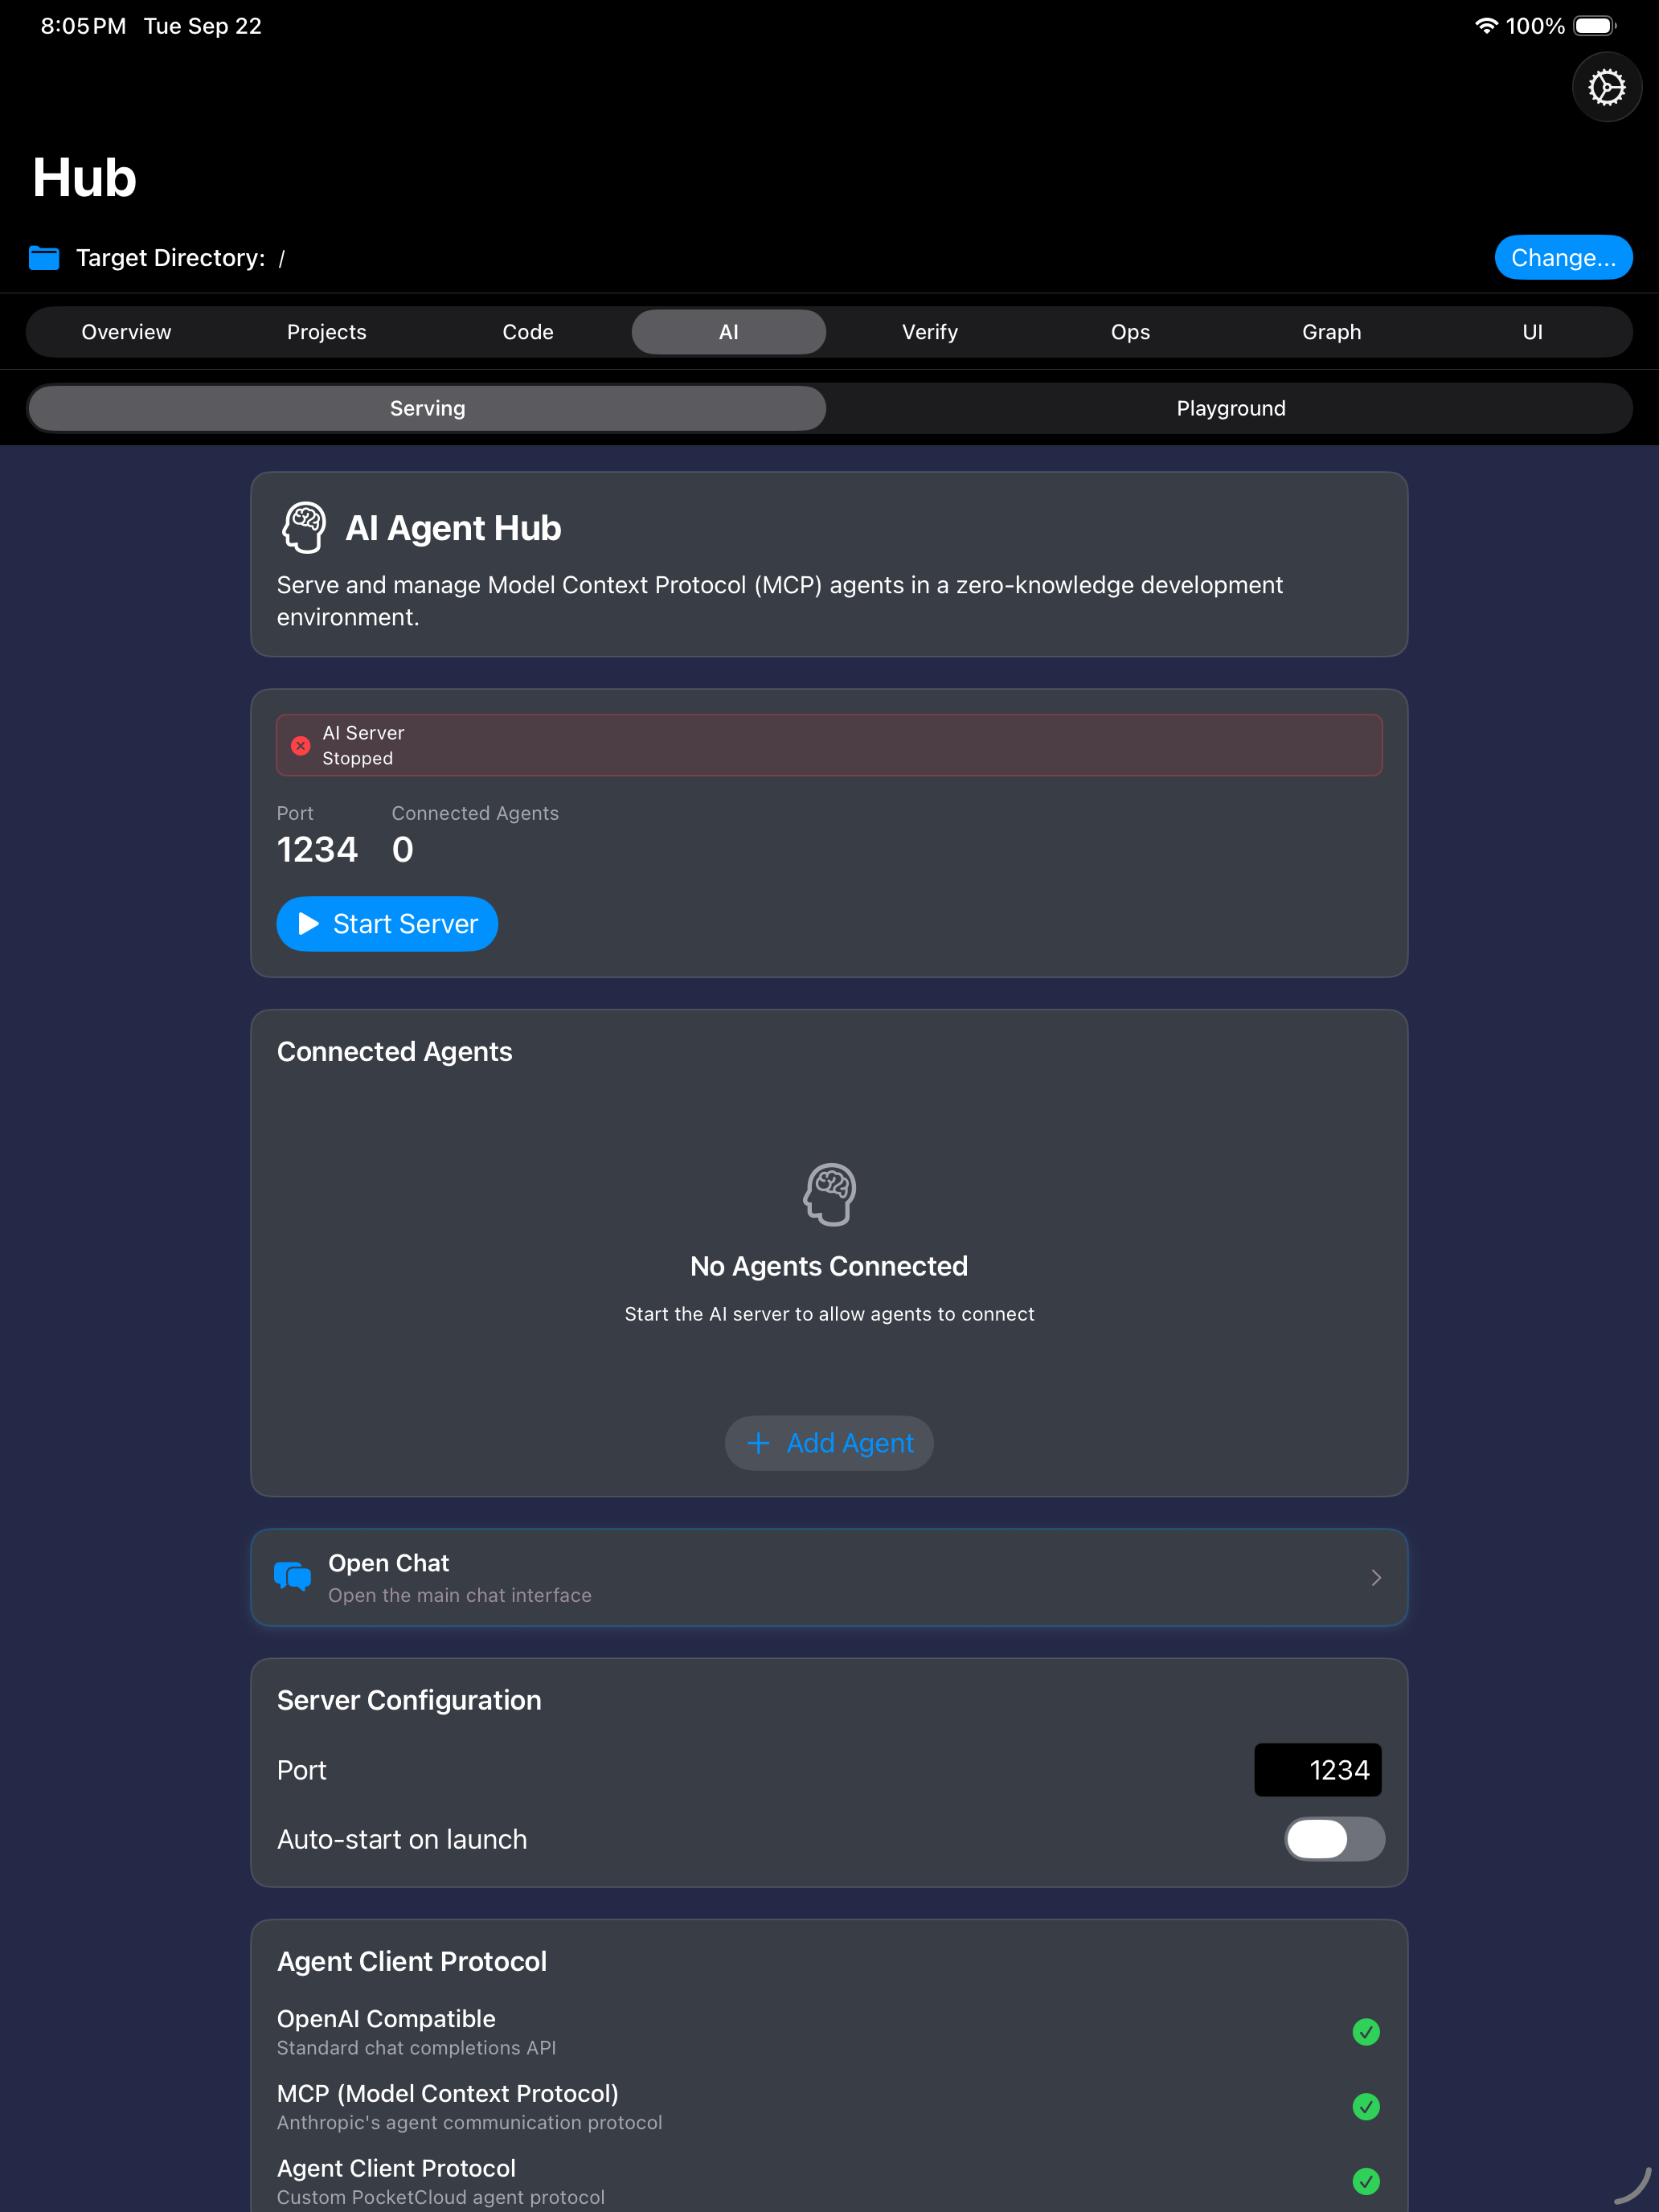Click the green checkmark for MCP protocol
The width and height of the screenshot is (1659, 2212).
click(1366, 2107)
